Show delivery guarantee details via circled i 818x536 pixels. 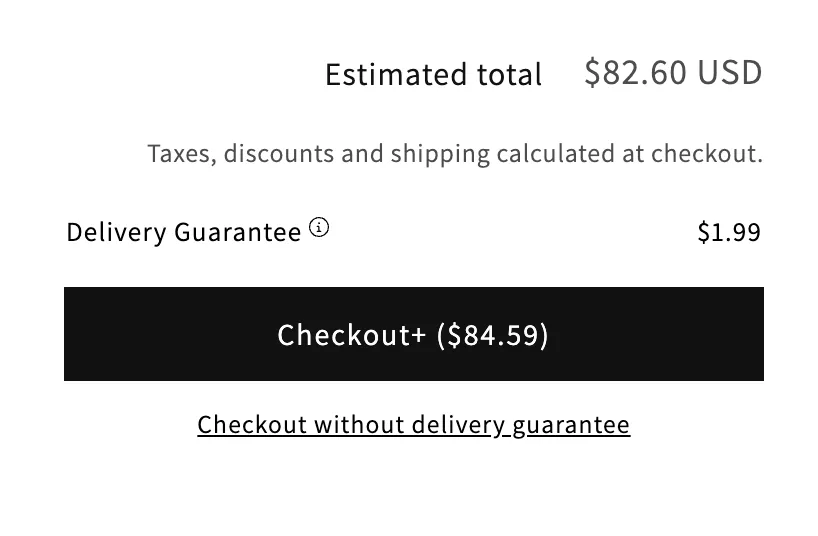[319, 228]
